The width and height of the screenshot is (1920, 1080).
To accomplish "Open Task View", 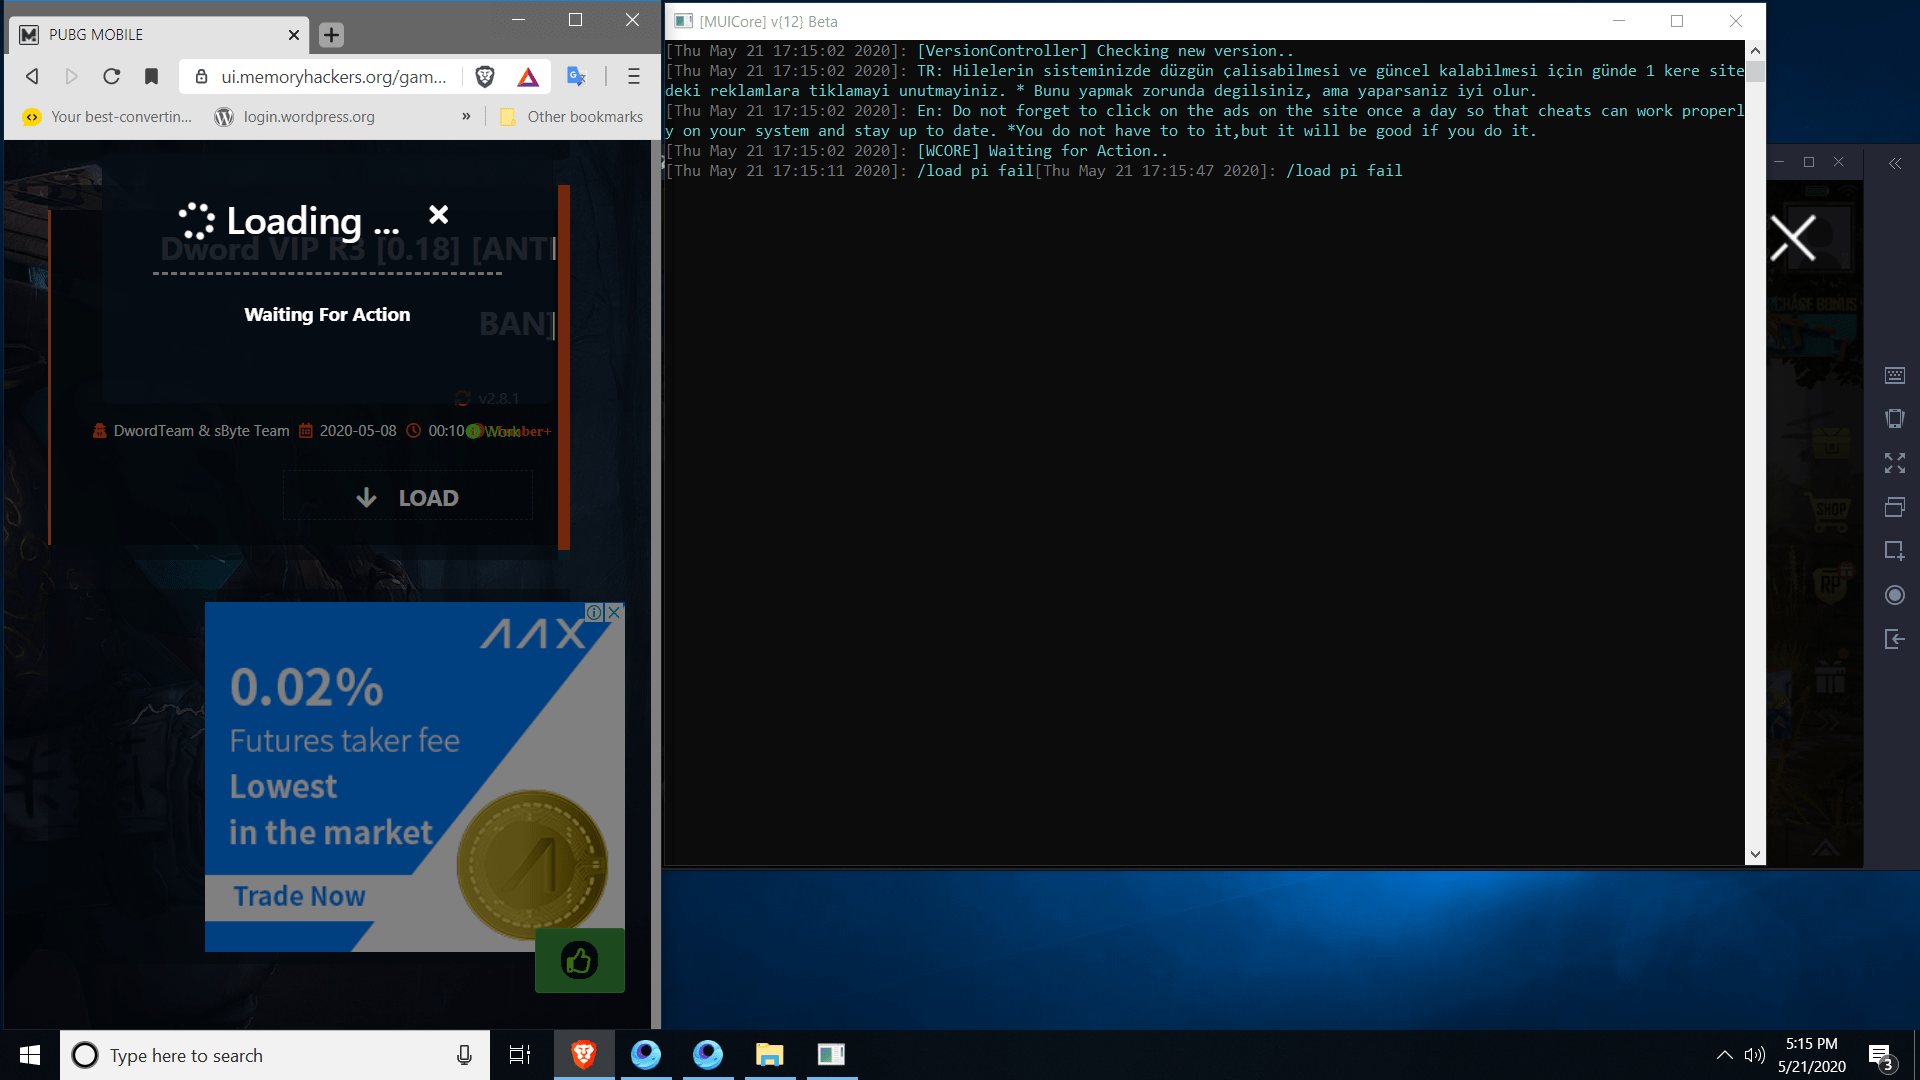I will [x=520, y=1055].
